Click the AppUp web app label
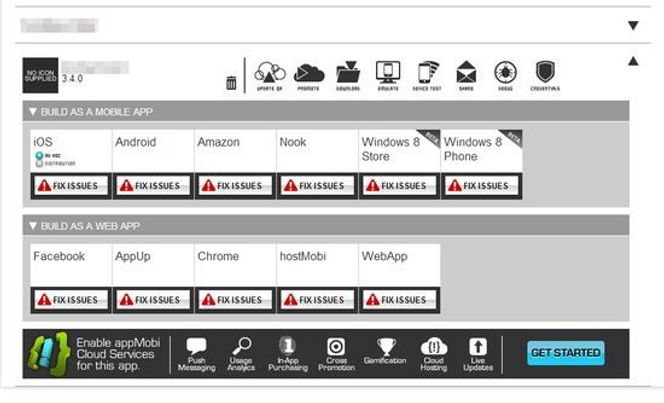664x403 pixels. coord(133,257)
